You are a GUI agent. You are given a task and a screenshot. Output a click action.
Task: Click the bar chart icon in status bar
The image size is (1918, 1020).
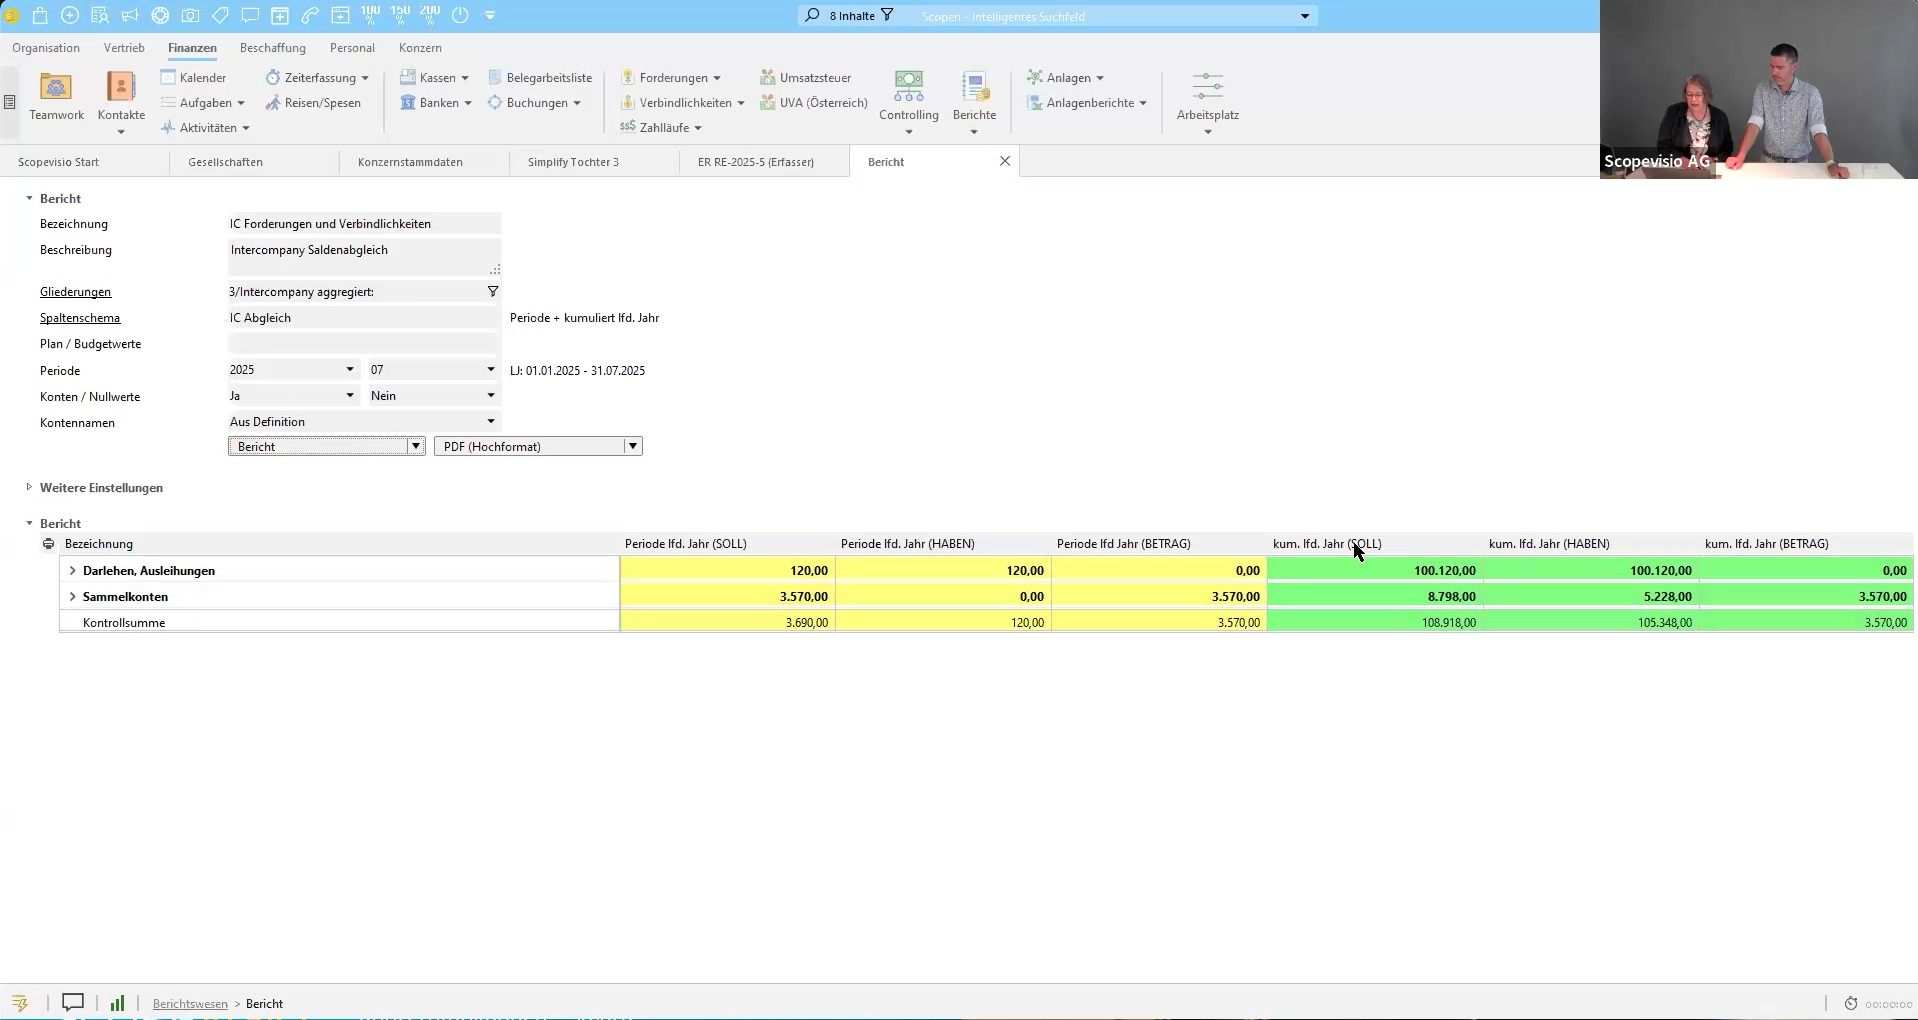tap(118, 1003)
